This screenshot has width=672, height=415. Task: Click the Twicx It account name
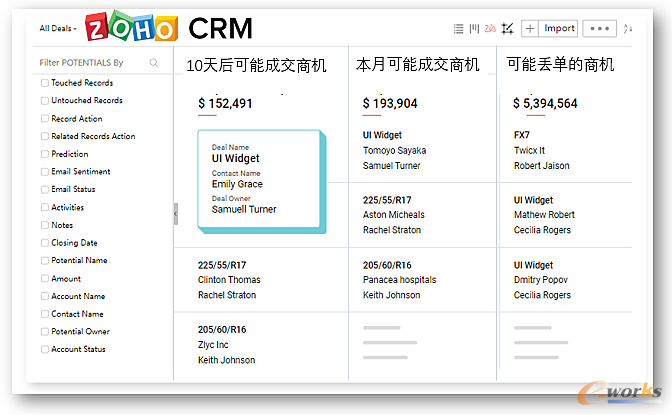pos(529,150)
